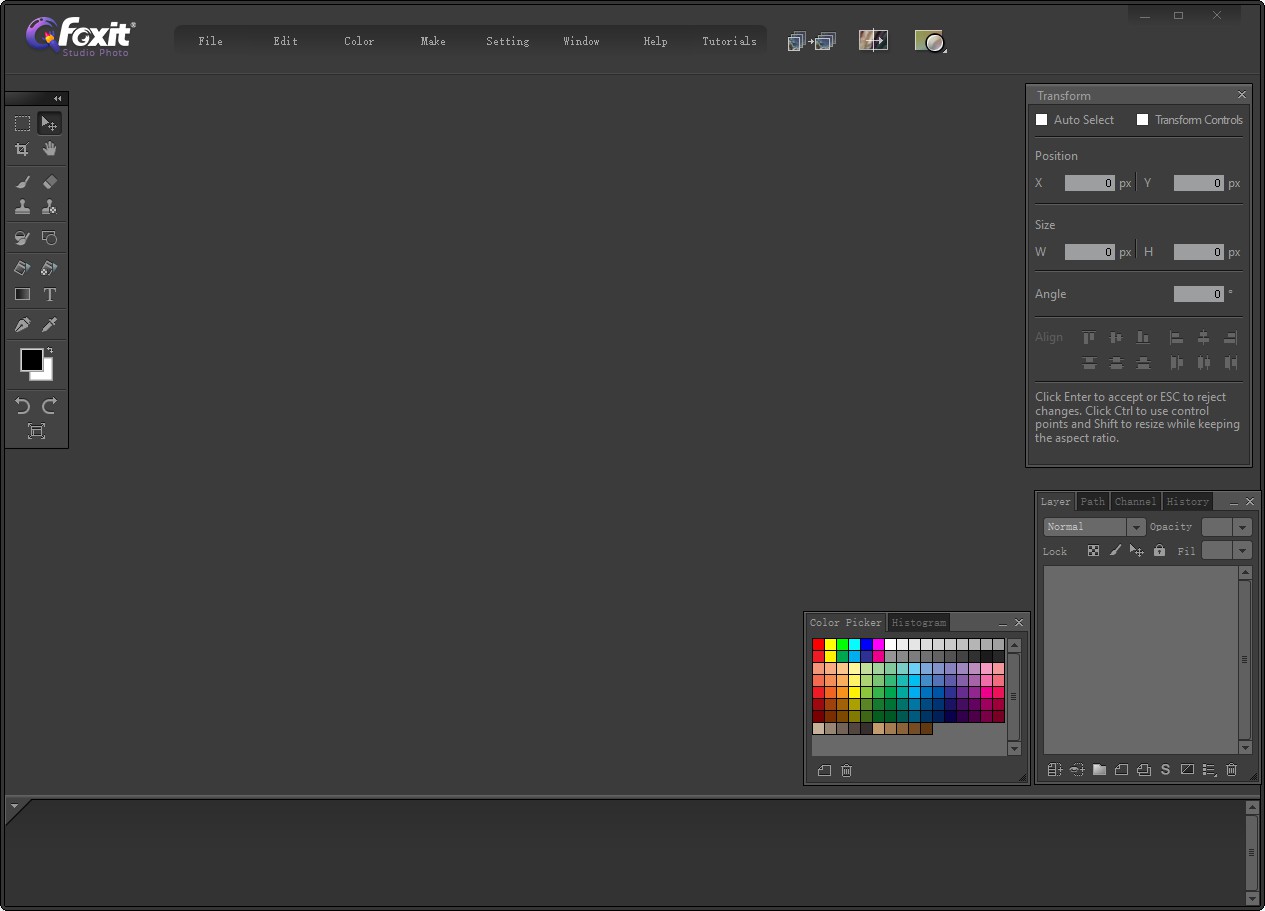Choose the Clone Stamp tool

coord(21,207)
